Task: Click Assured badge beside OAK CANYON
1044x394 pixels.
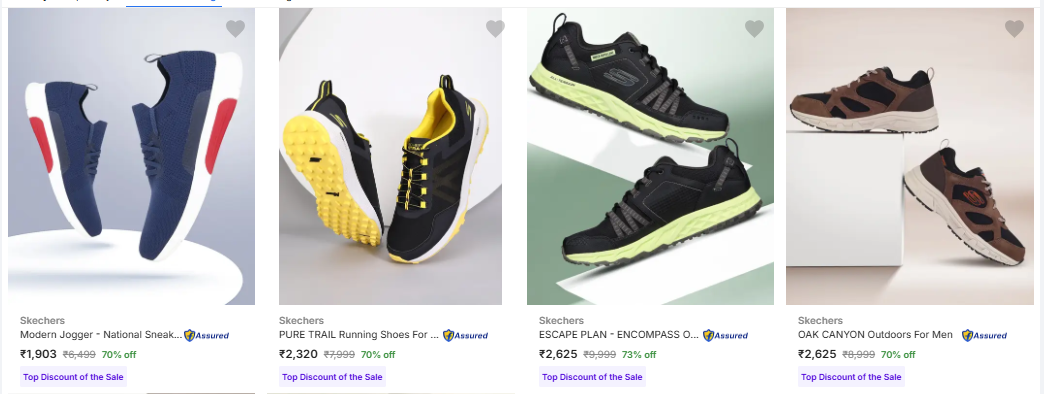Action: pyautogui.click(x=984, y=335)
